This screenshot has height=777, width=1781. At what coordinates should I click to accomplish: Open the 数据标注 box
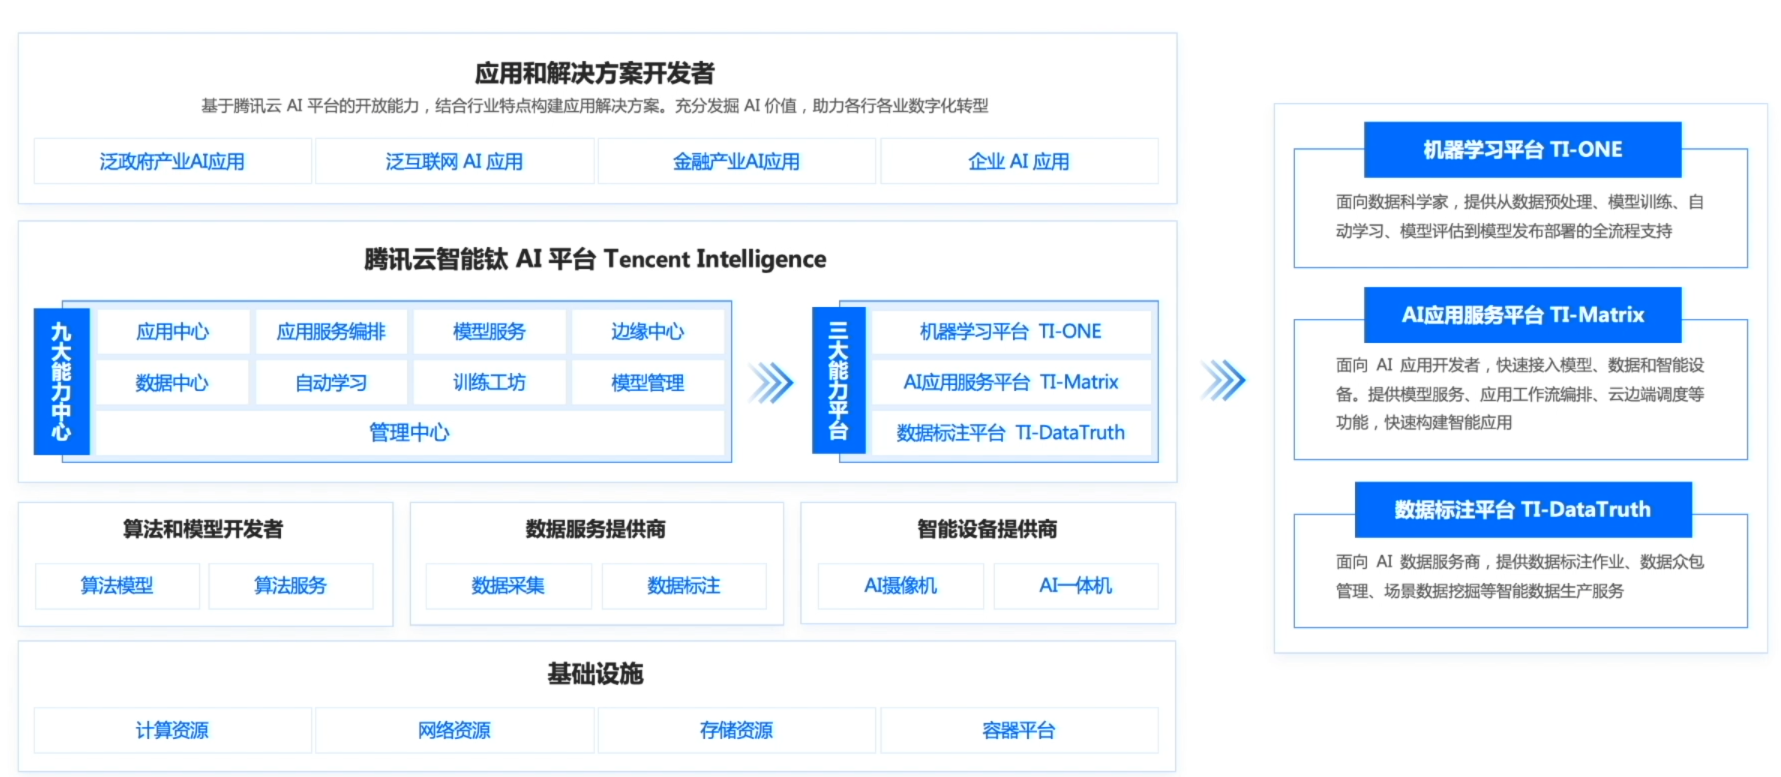(x=684, y=586)
